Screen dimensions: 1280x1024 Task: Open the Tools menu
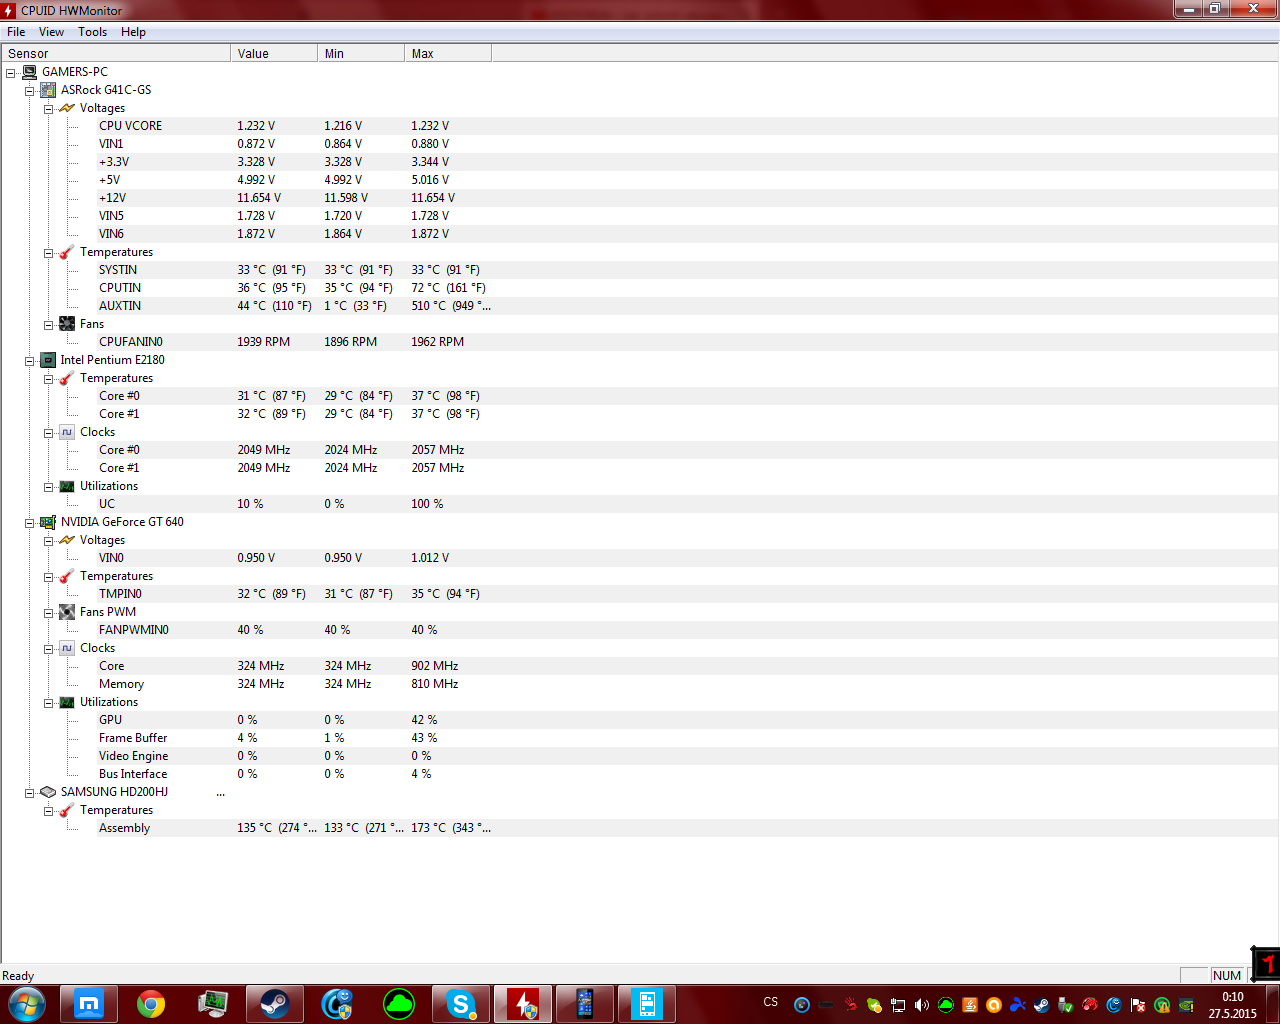[93, 32]
